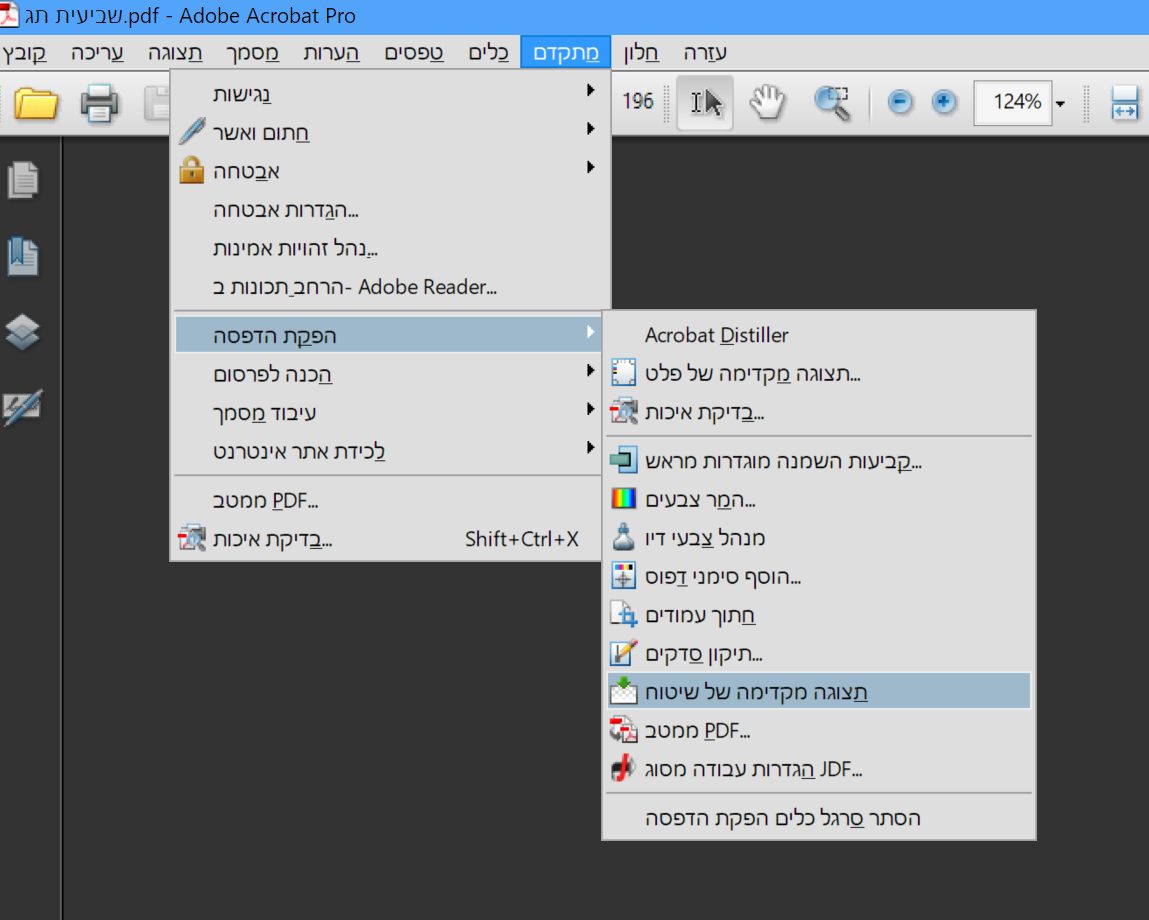Open the עזרה menu
The image size is (1149, 920).
pos(705,53)
